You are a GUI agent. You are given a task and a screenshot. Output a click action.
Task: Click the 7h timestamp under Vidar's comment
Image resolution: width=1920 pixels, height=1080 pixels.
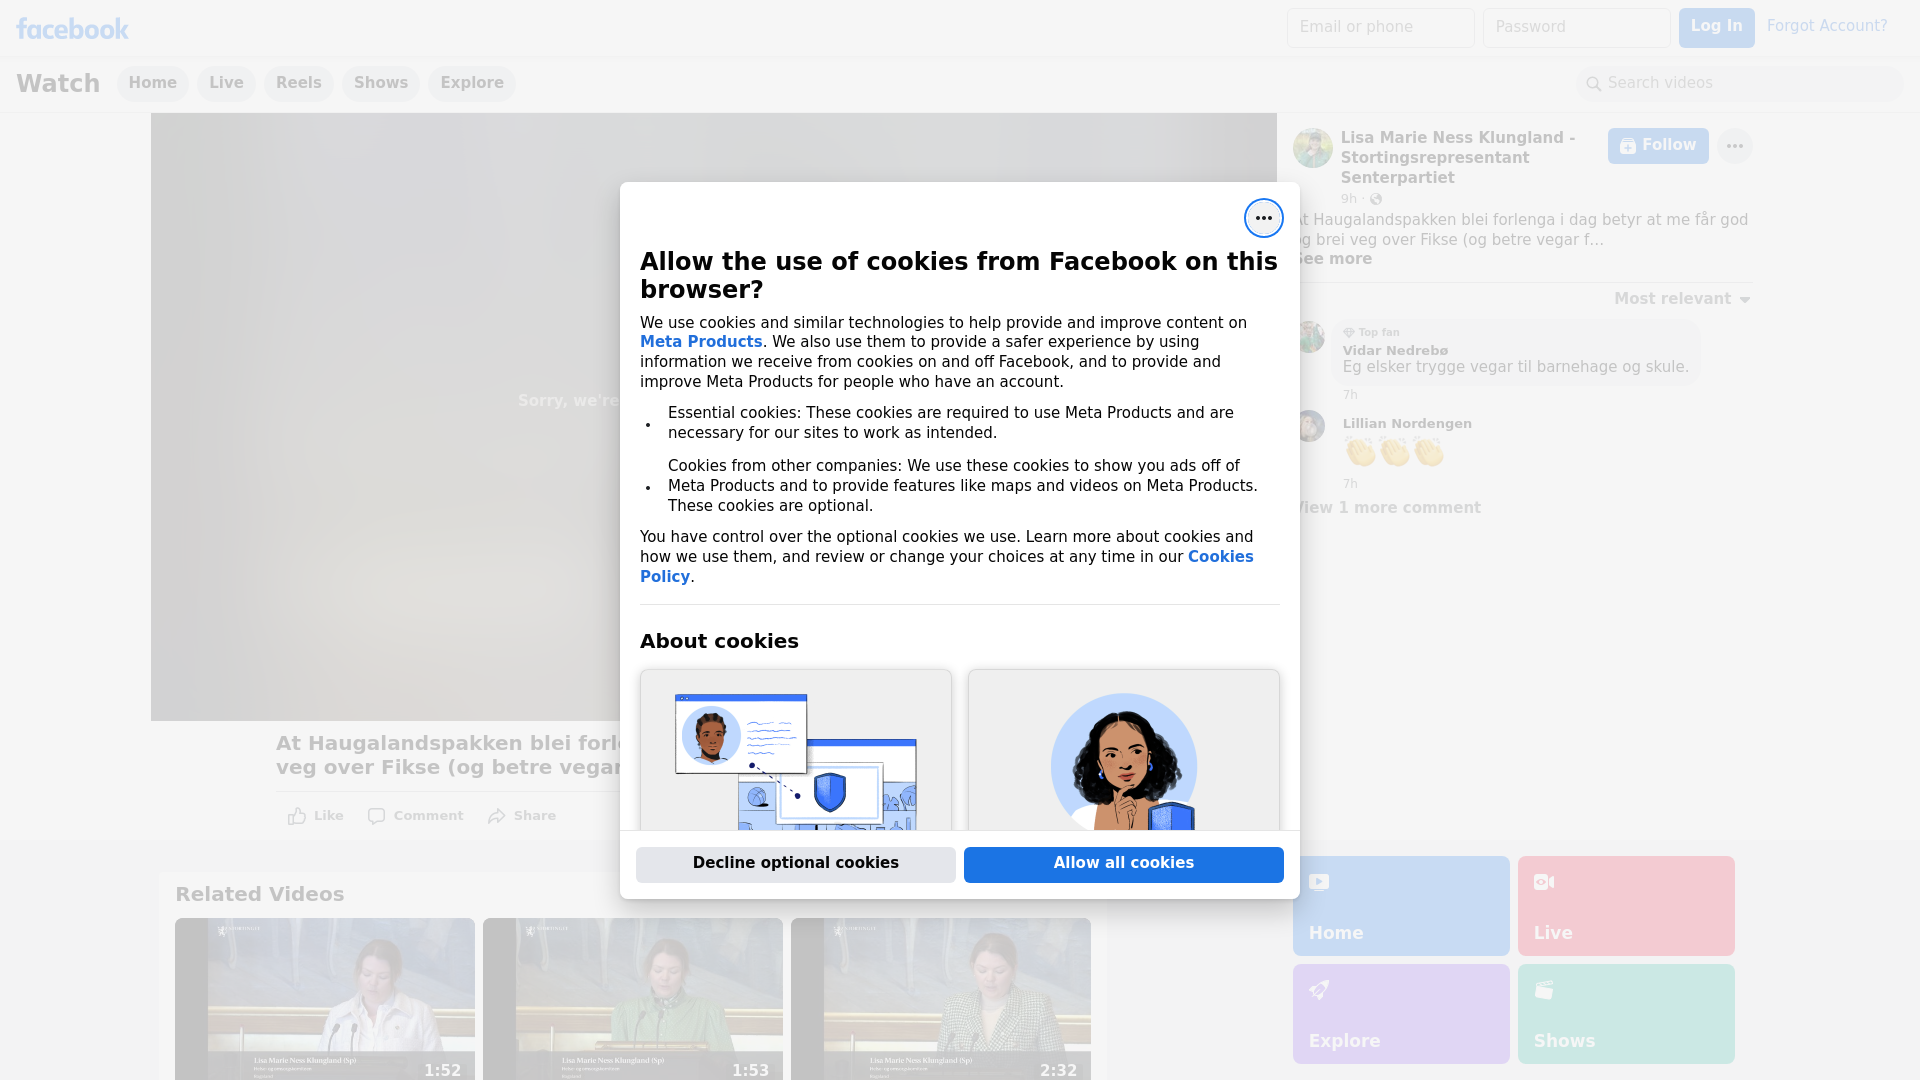tap(1350, 395)
